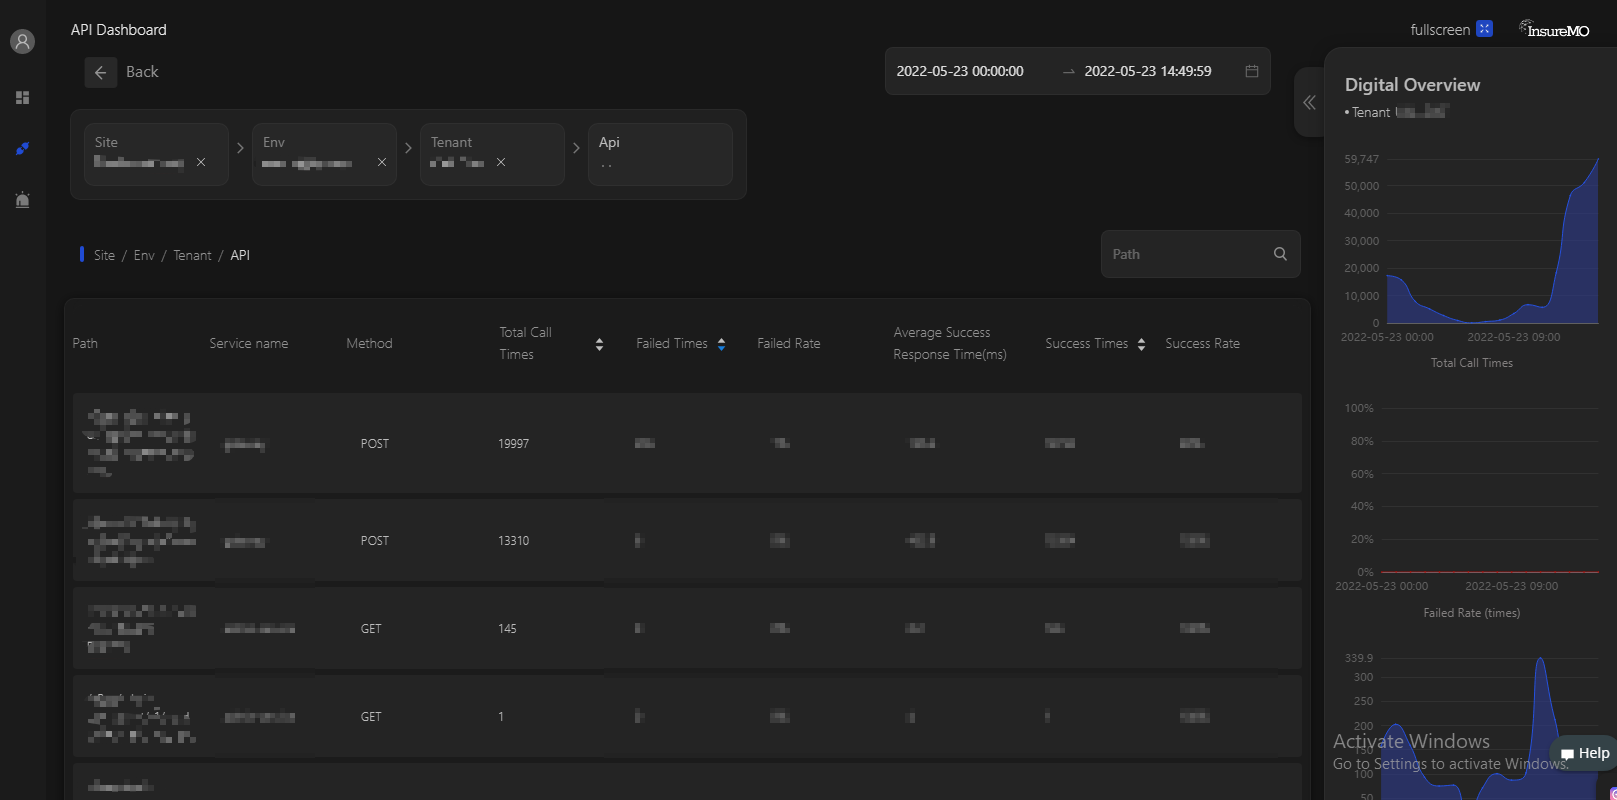Clear the Site filter selection
Viewport: 1617px width, 800px height.
[201, 162]
